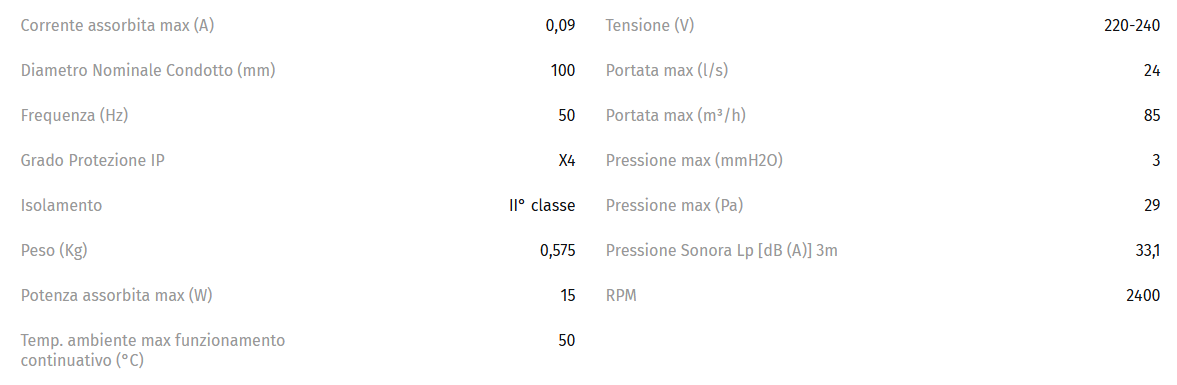Screen dimensions: 1177x385
Task: Click the 0,09 current value
Action: [x=561, y=26]
